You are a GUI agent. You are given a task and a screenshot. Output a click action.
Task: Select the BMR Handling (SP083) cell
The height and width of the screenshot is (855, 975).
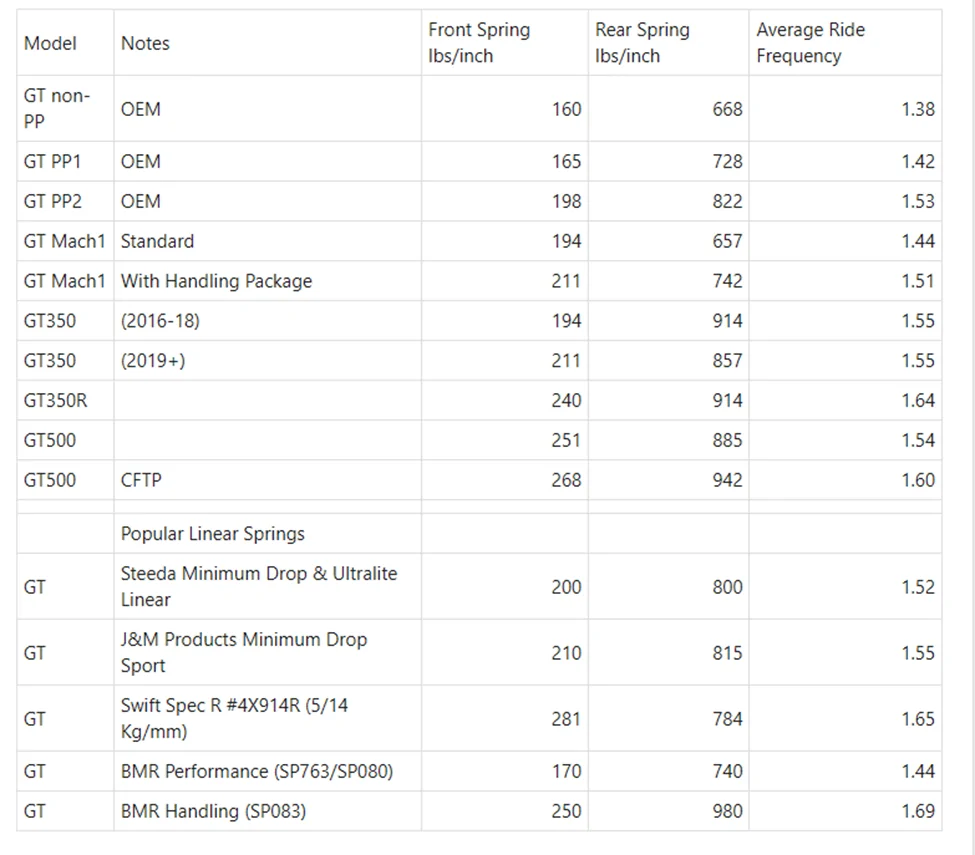(267, 811)
